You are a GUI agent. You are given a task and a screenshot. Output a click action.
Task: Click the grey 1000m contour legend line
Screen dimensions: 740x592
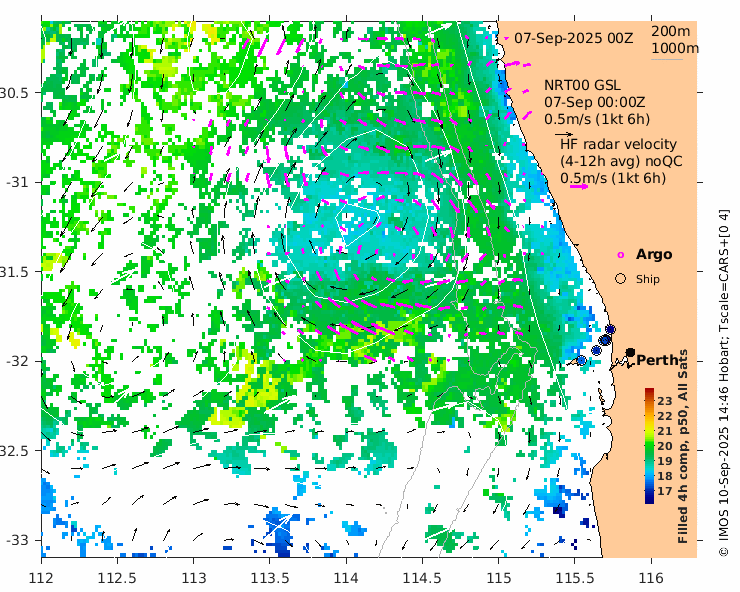click(667, 59)
